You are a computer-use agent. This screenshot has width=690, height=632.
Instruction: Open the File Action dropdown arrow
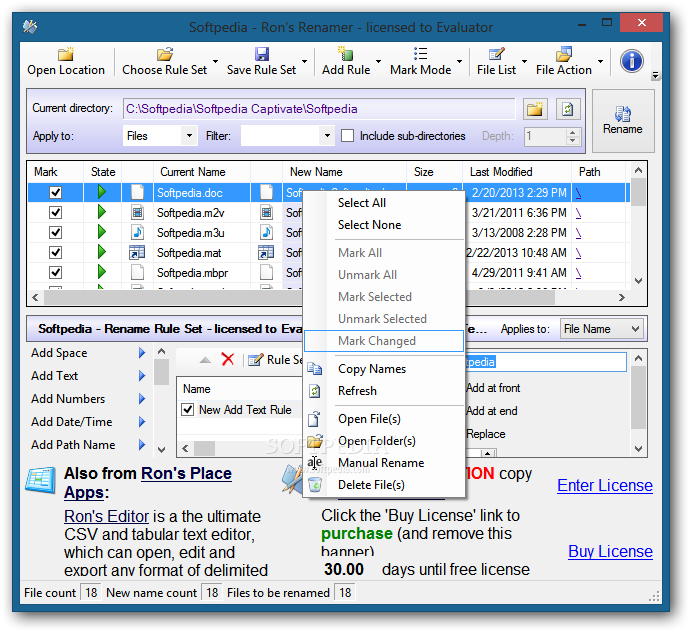point(600,61)
